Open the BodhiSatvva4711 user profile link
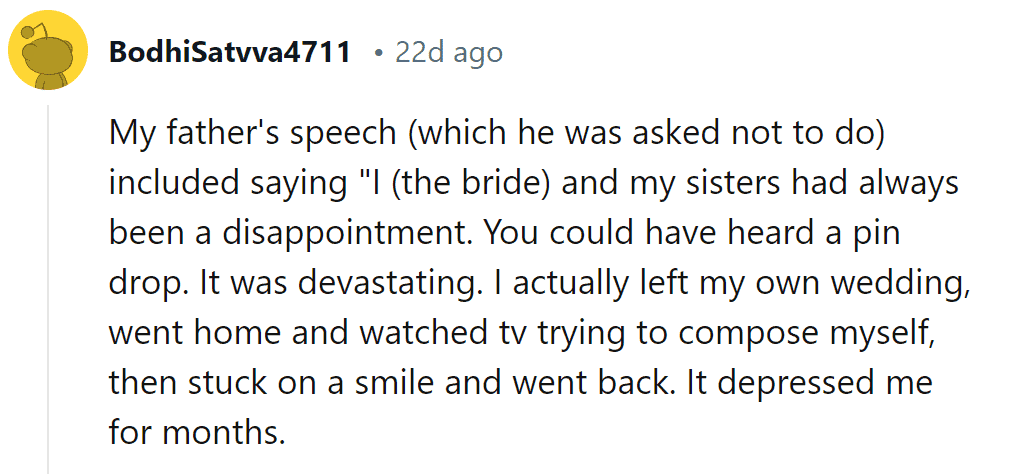 pos(230,52)
